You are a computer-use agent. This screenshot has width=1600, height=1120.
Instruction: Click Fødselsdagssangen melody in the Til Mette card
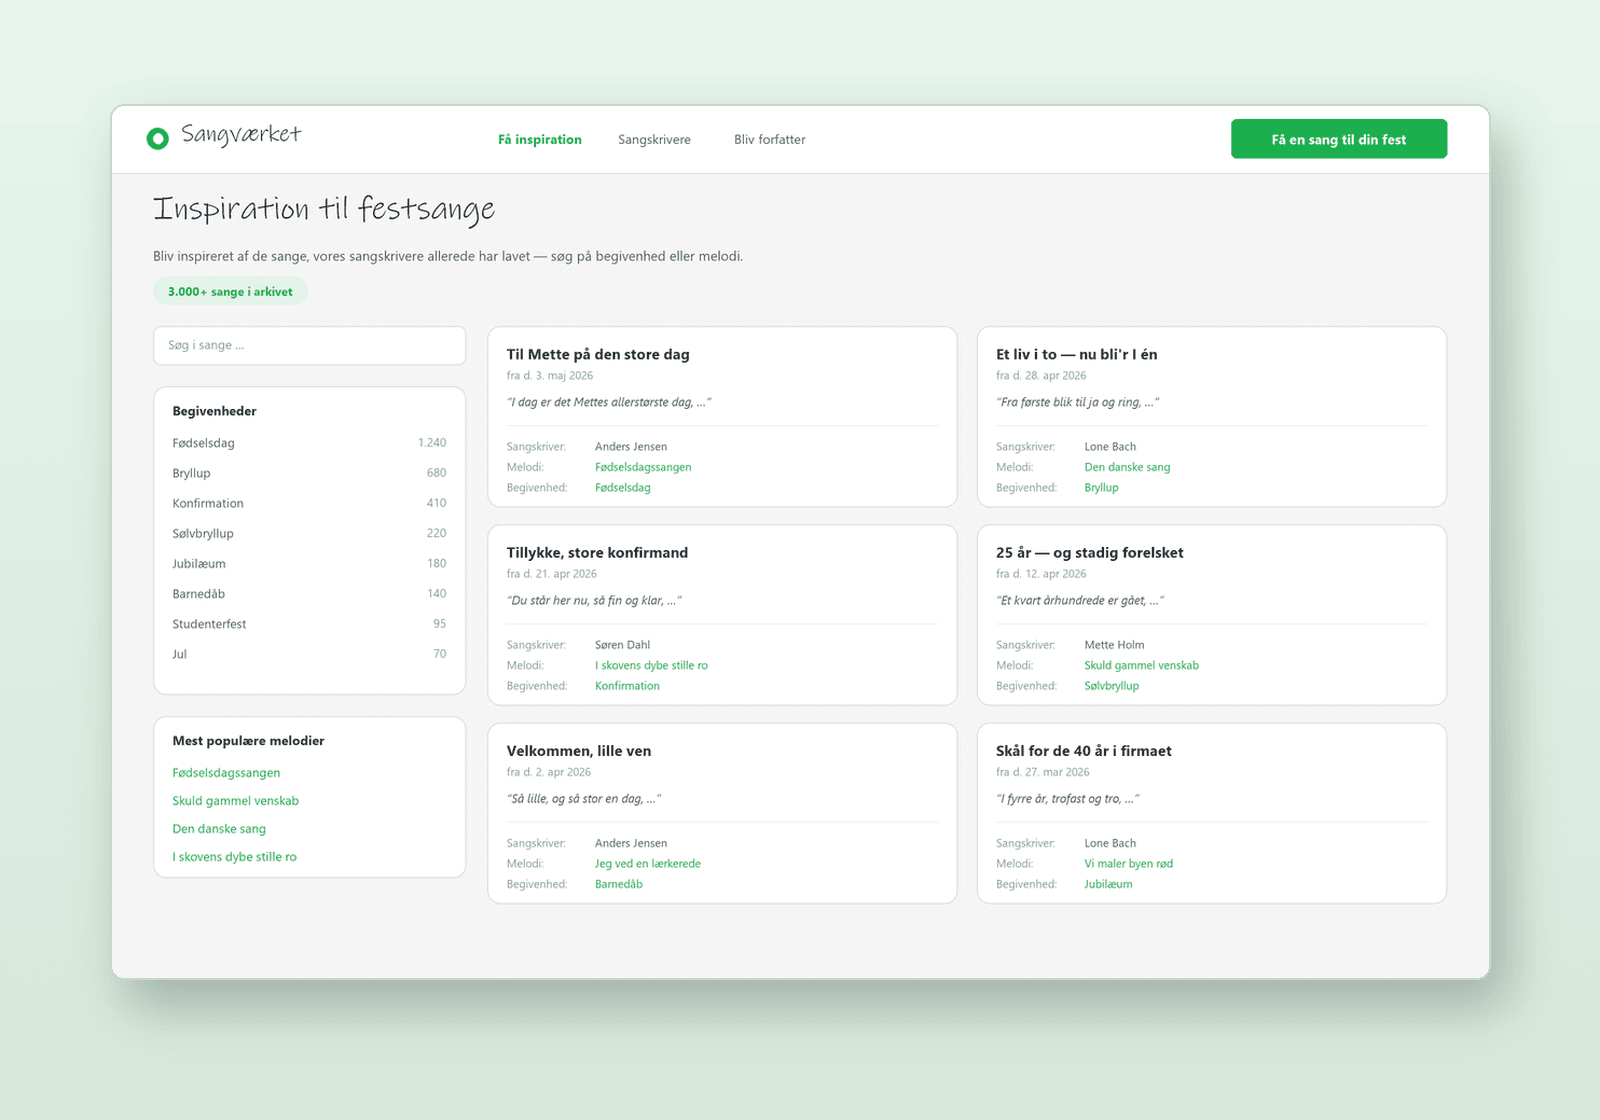click(643, 467)
